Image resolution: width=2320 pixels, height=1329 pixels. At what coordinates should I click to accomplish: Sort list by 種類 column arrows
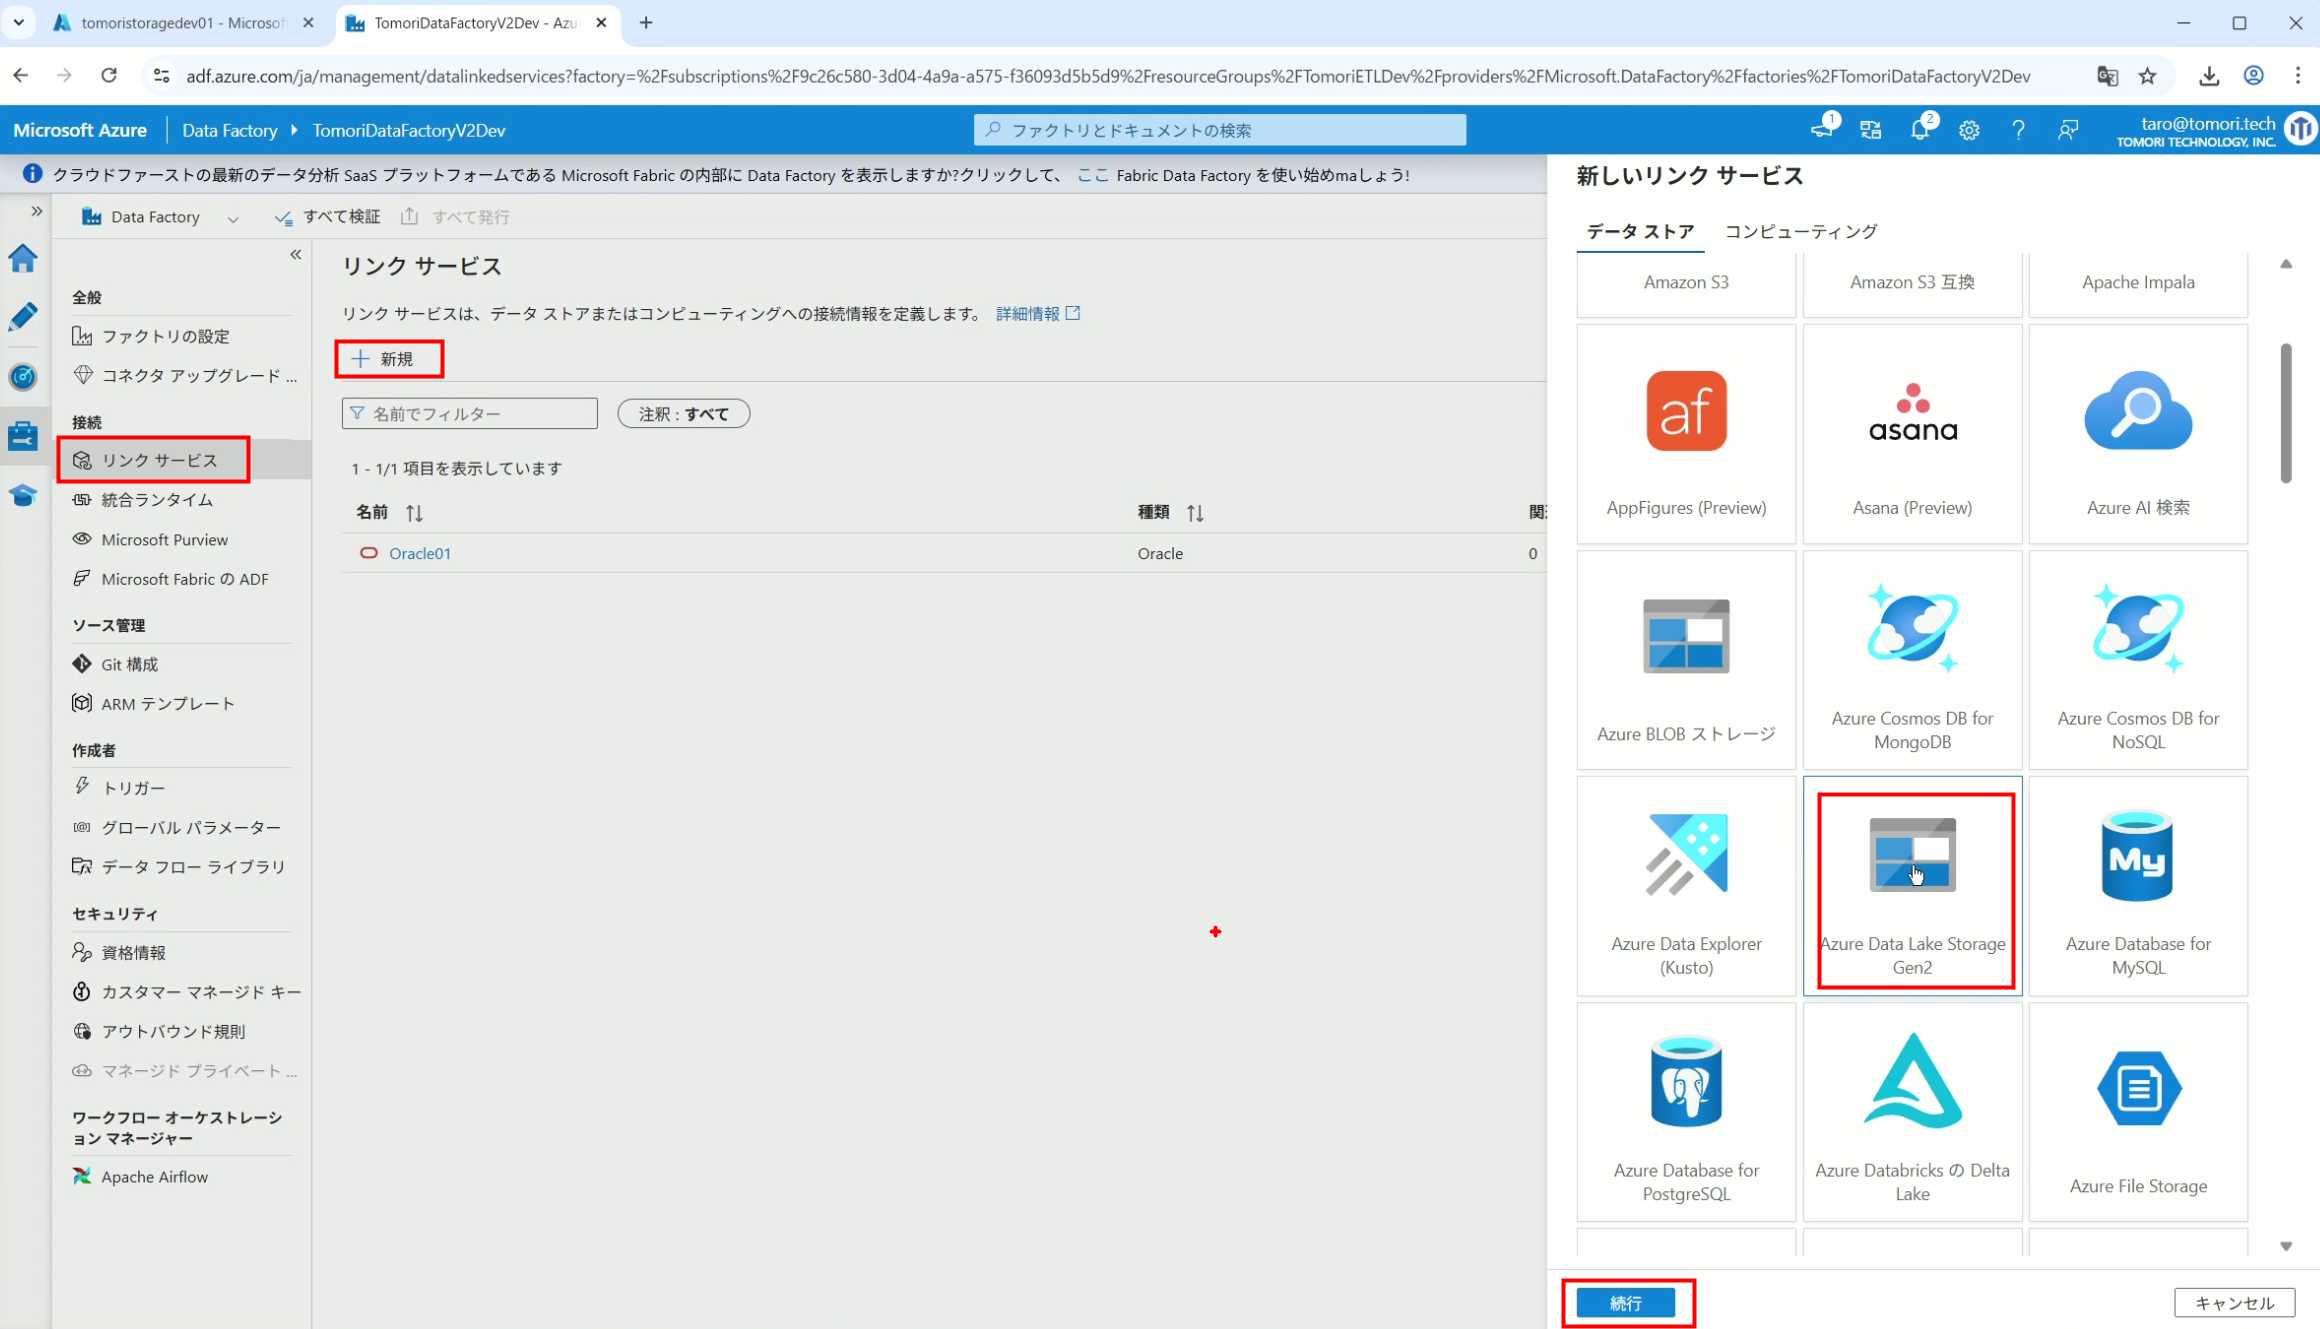click(1195, 513)
